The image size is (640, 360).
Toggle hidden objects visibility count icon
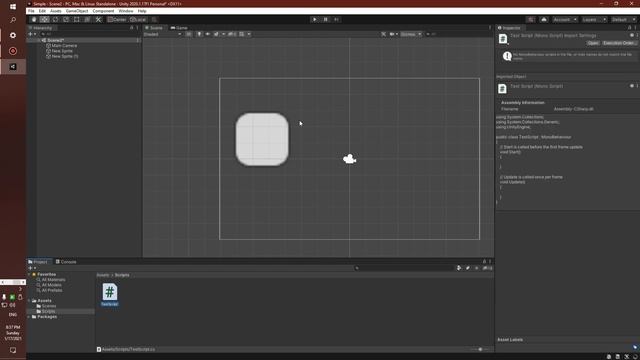coord(232,34)
